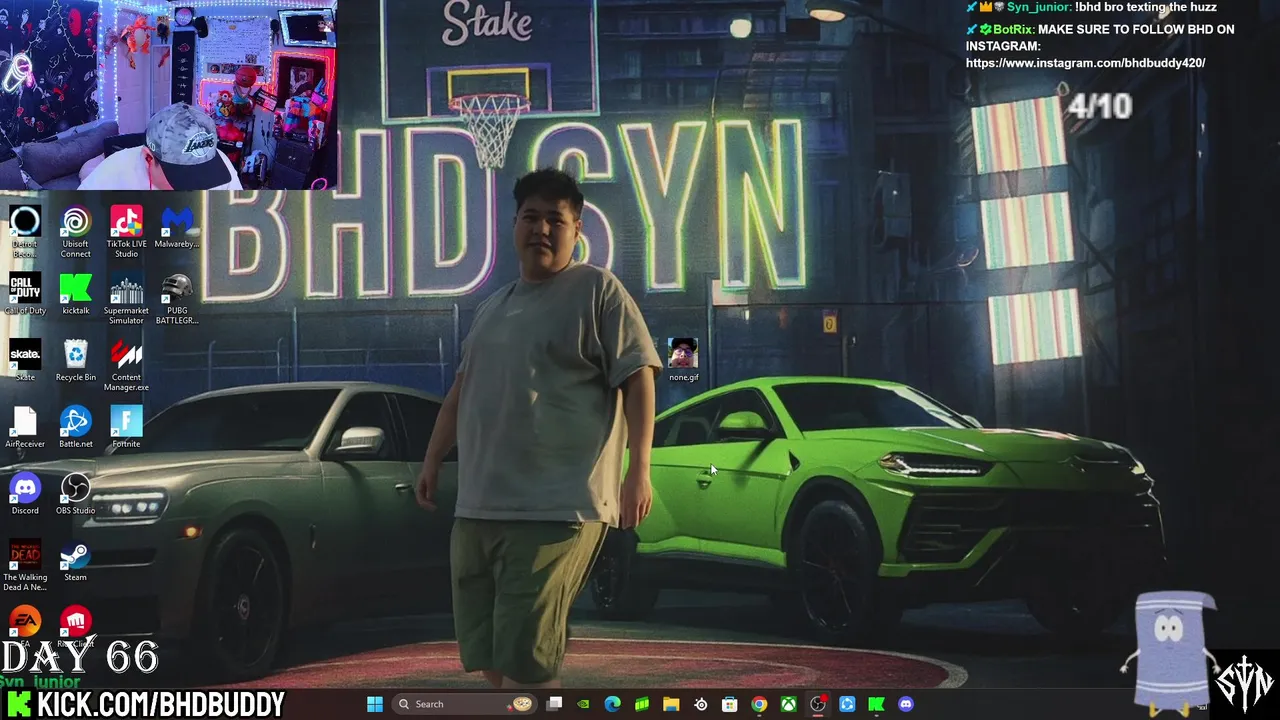1280x720 pixels.
Task: Open the green Xbox Game Bar taskbar icon
Action: [x=642, y=704]
